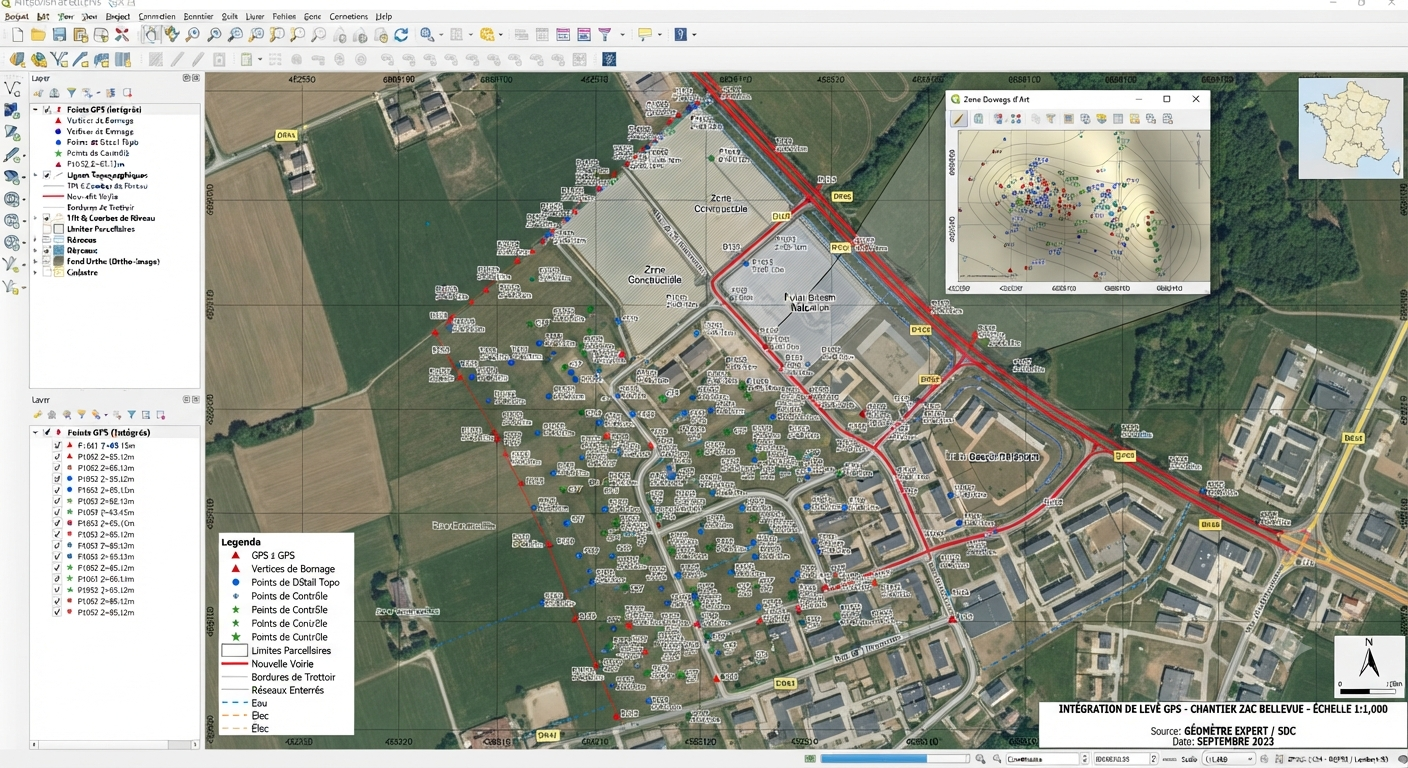Viewport: 1408px width, 768px height.
Task: Collapse the top GPS layer group in upper panel
Action: click(36, 110)
